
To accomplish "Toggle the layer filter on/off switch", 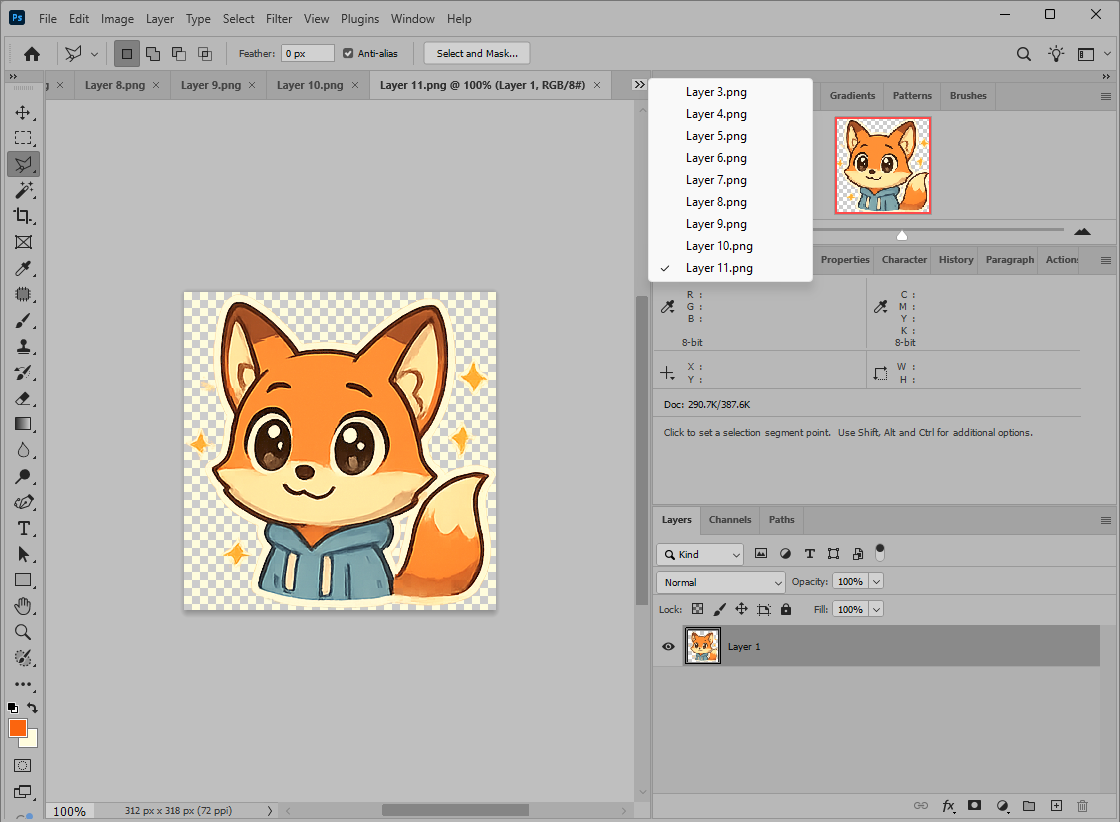I will tap(880, 551).
